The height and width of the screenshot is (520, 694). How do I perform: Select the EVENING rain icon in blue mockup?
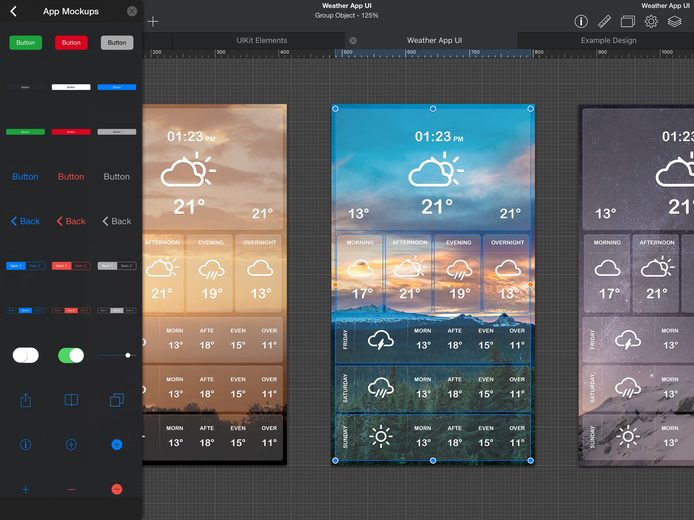(x=459, y=269)
